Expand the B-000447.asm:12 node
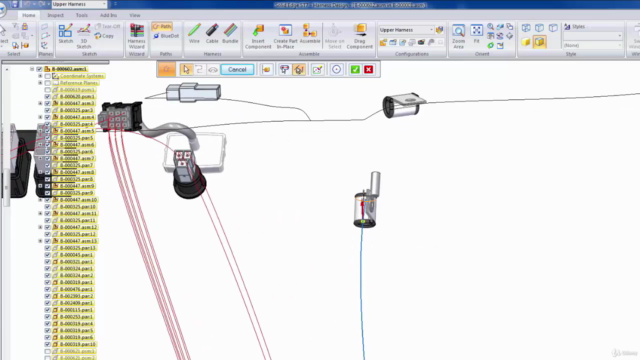Screen dimensions: 640x360 coord(40,227)
